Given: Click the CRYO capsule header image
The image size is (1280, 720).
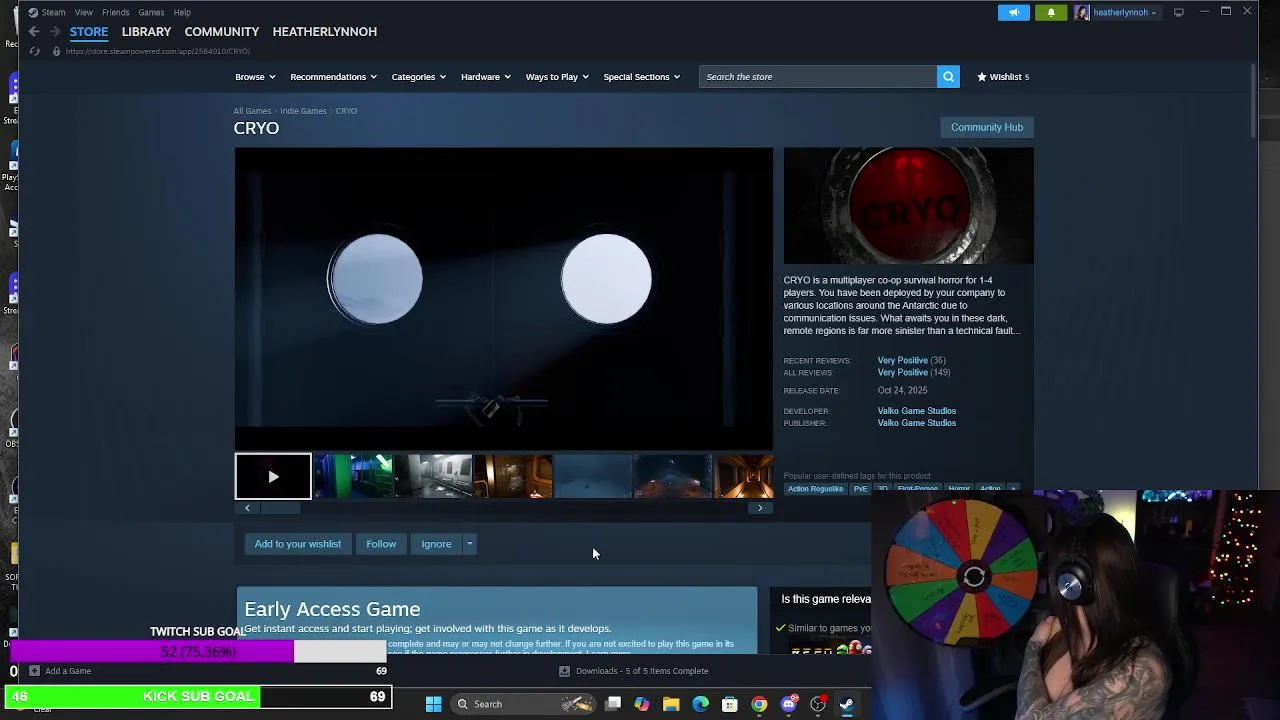Looking at the screenshot, I should tap(908, 206).
